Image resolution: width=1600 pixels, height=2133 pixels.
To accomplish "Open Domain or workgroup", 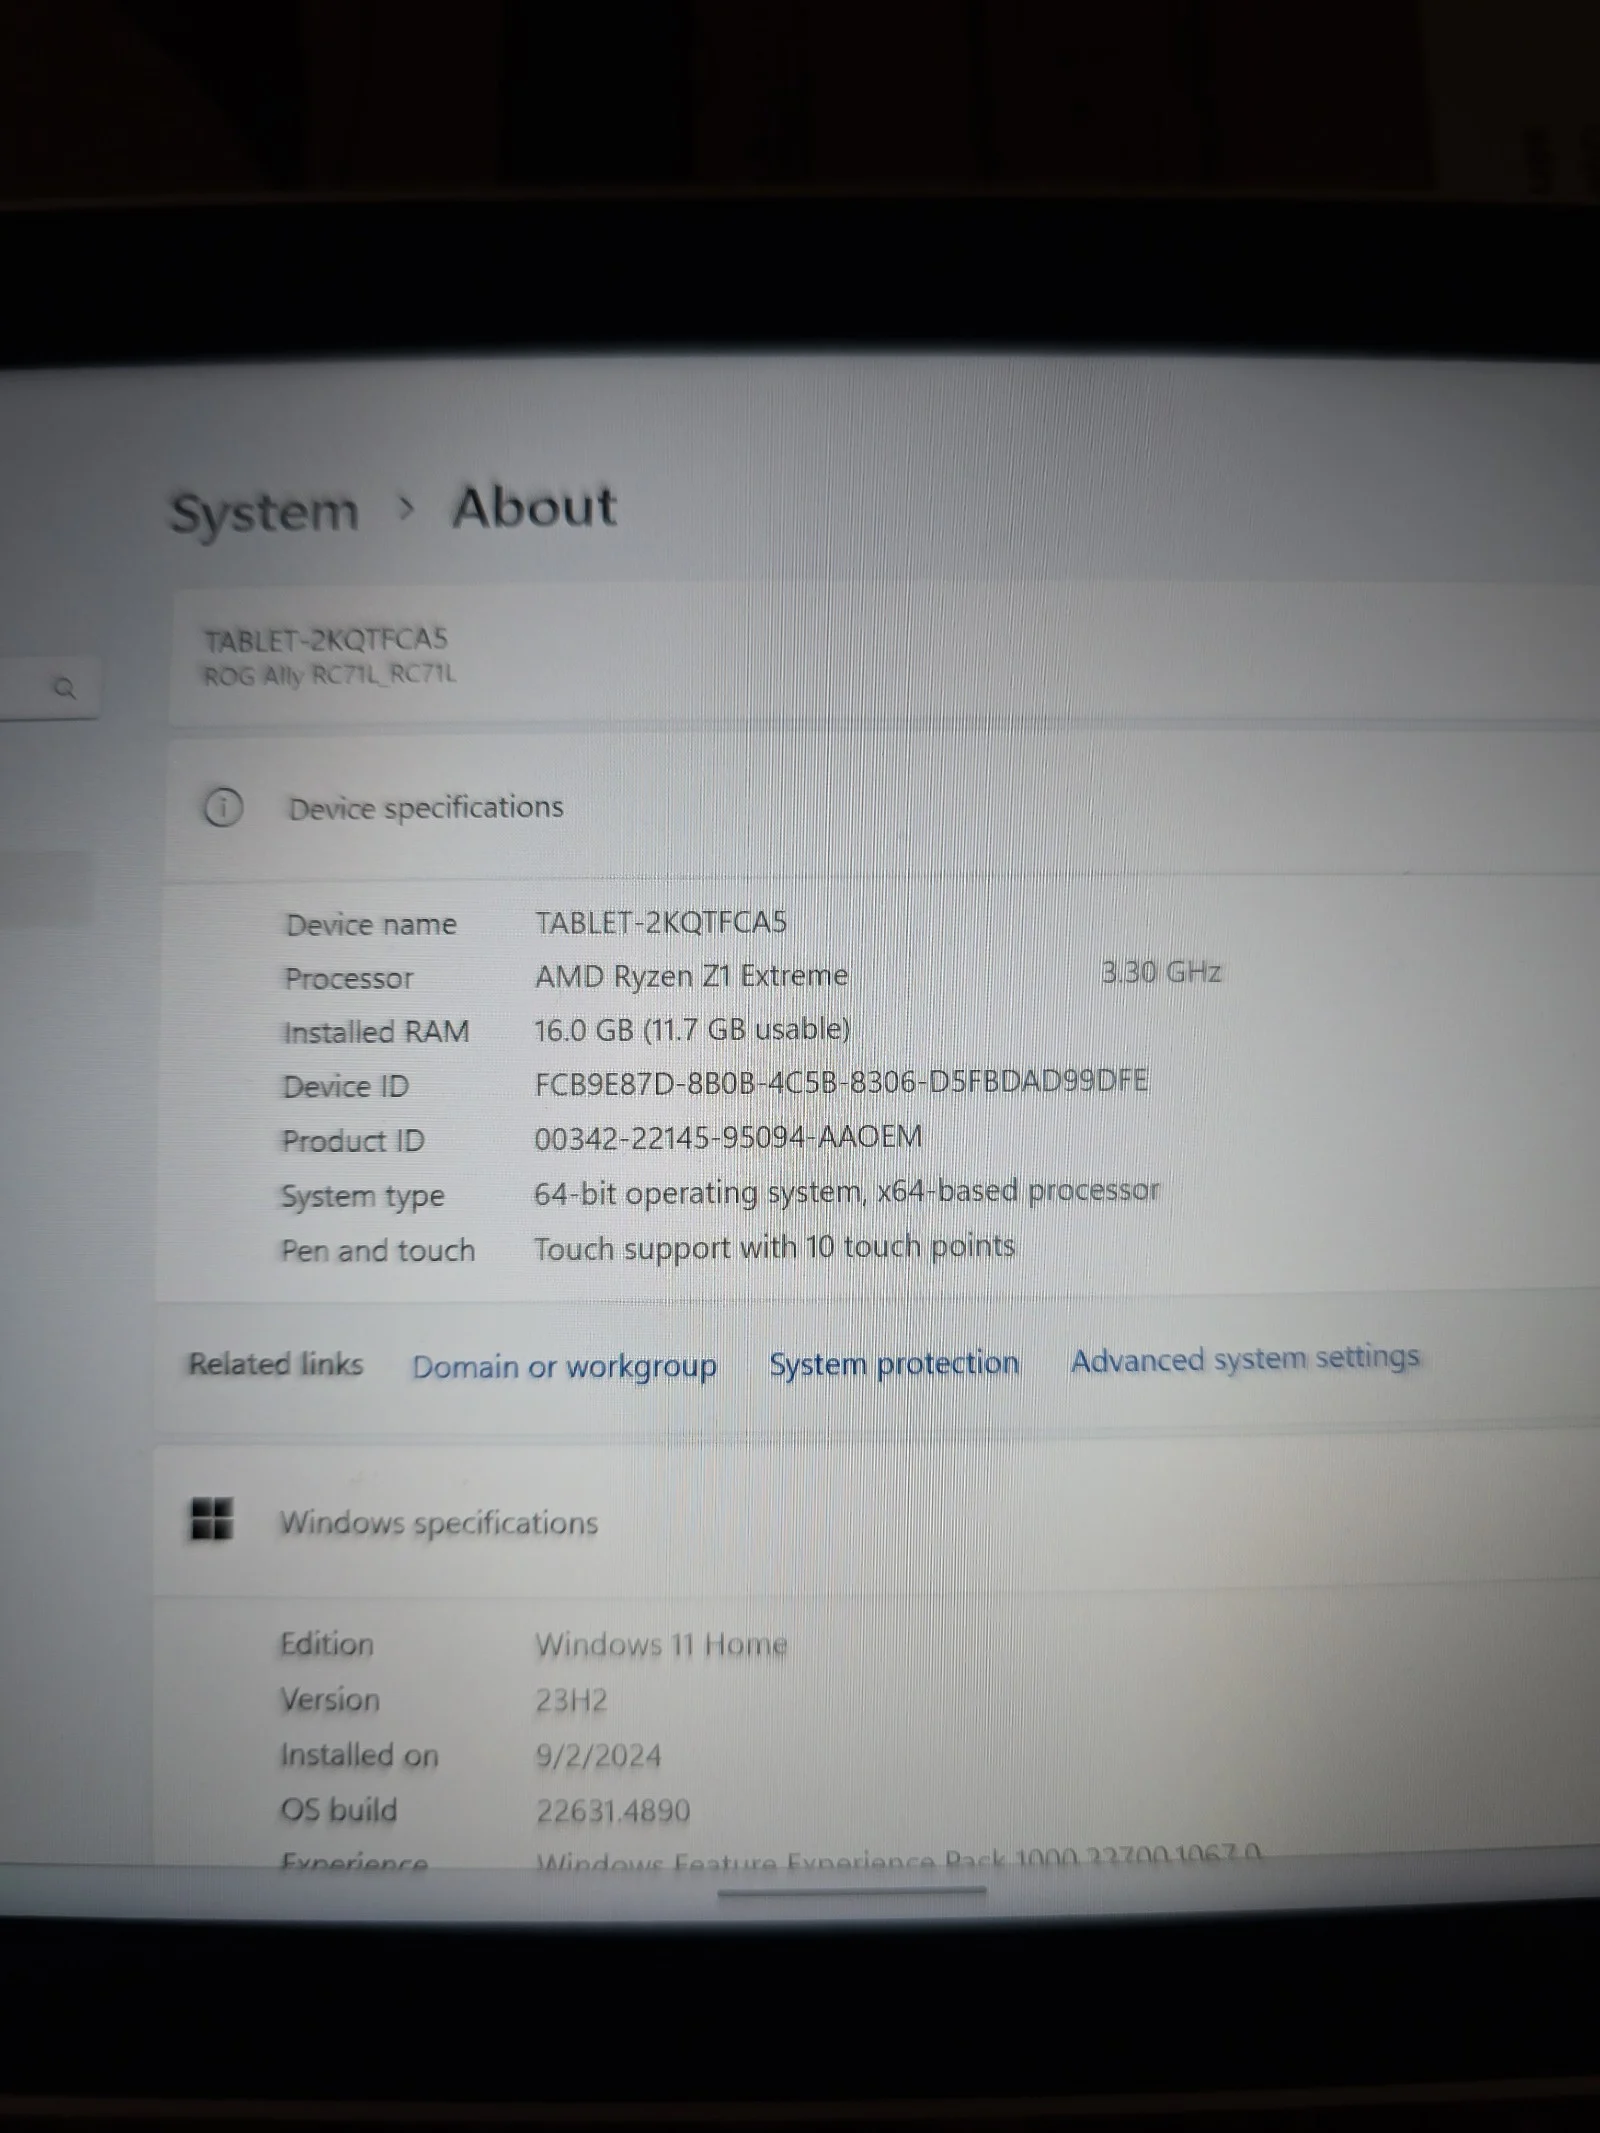I will click(564, 1365).
